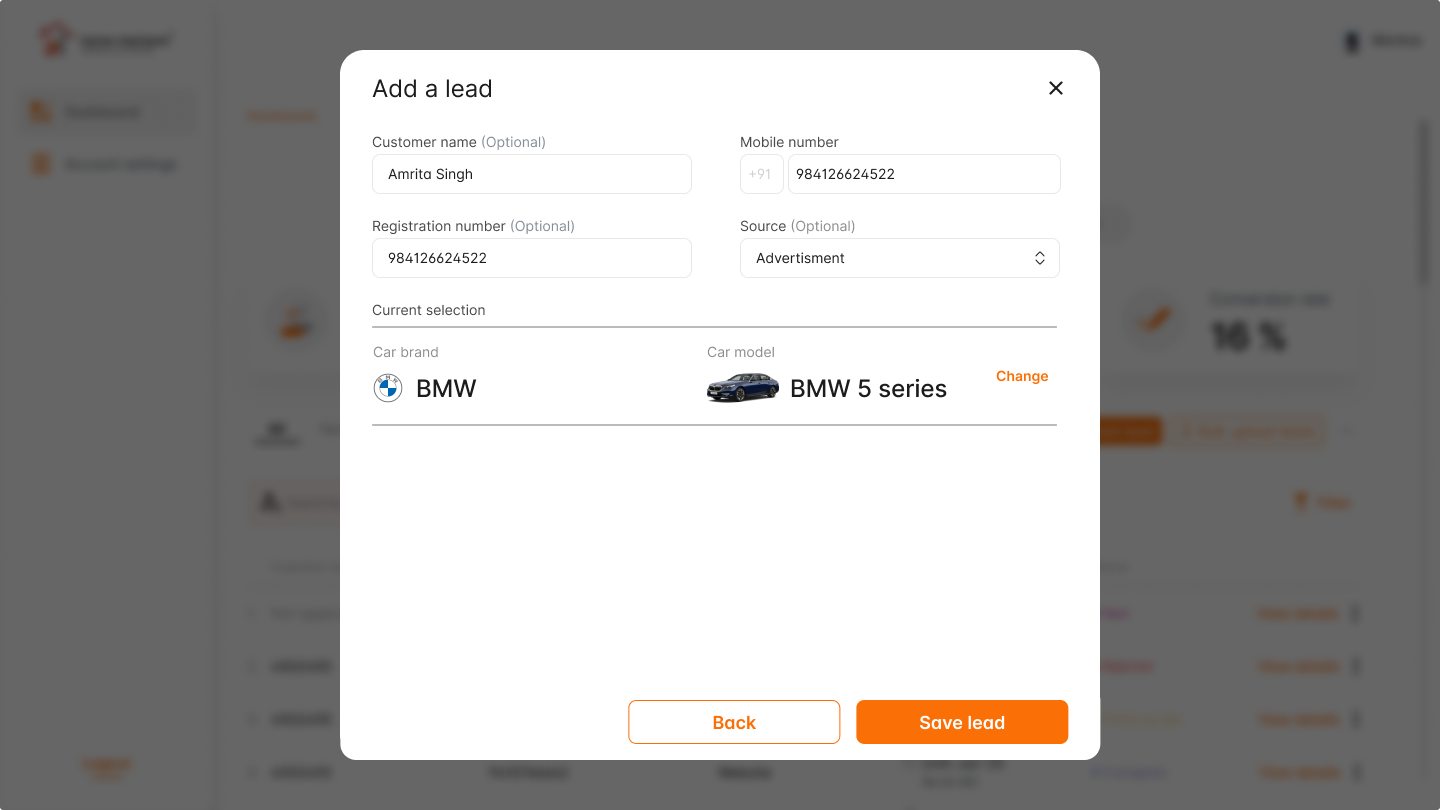Click the page's vertical scrollbar

click(x=1425, y=200)
